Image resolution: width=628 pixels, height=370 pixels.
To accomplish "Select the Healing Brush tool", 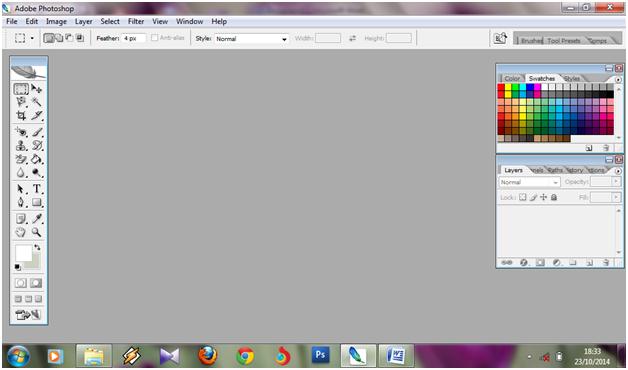I will coord(21,132).
